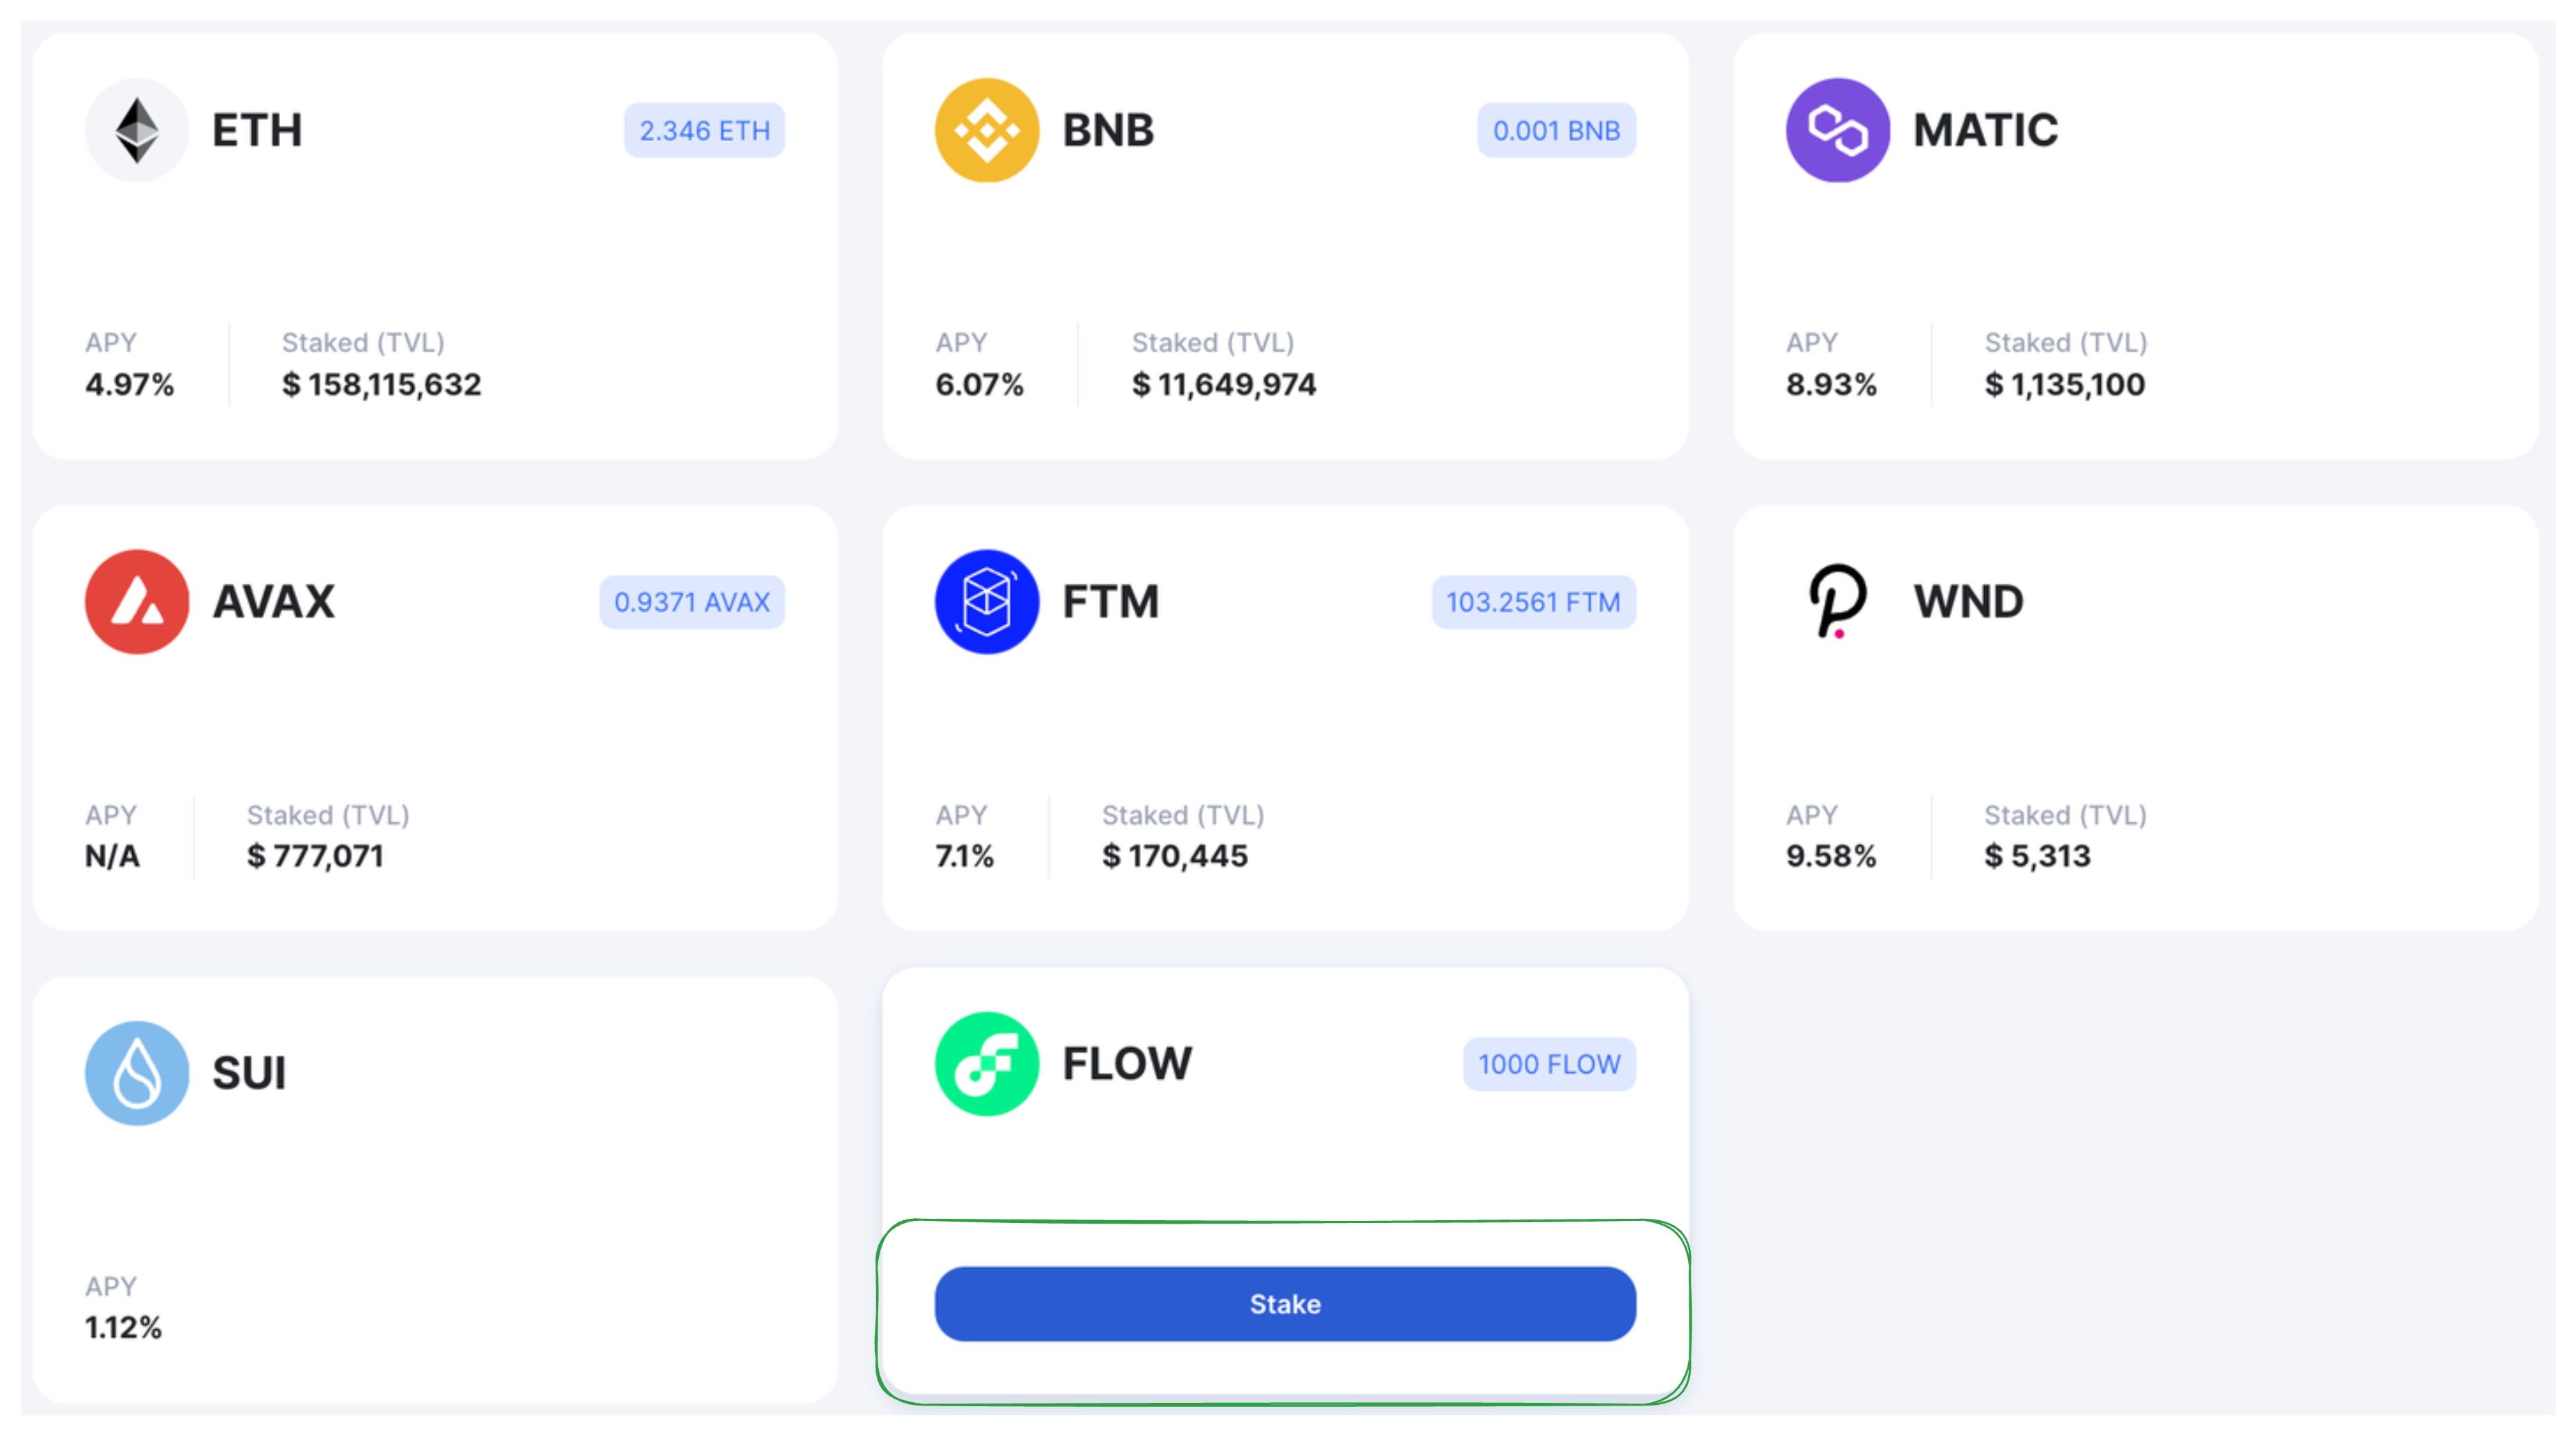Select the SUI water drop icon
Screen dimensions: 2576x1436
tap(137, 1073)
